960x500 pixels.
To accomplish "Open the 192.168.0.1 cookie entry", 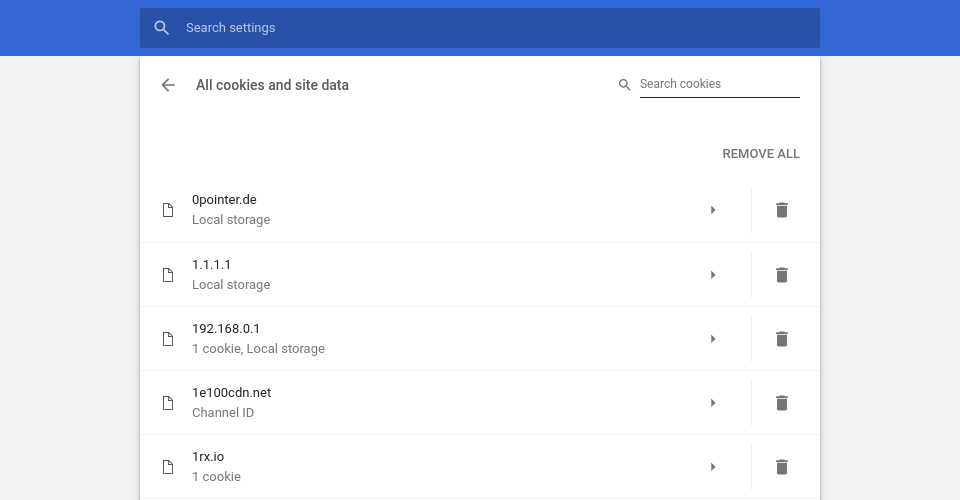I will coord(446,339).
